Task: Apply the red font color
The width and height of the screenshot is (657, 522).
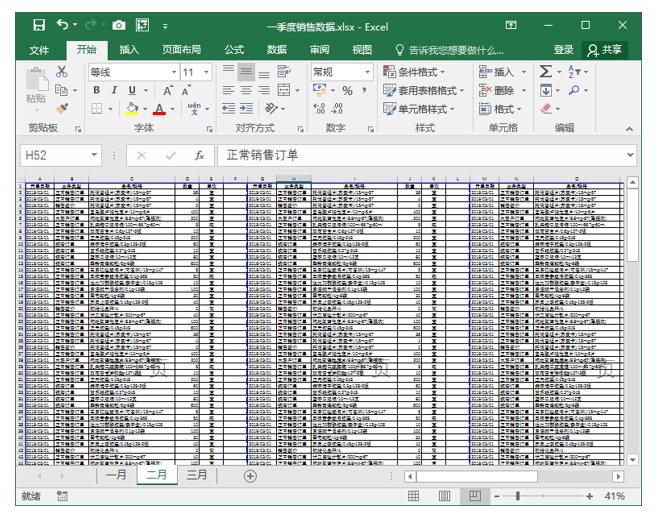Action: [159, 109]
